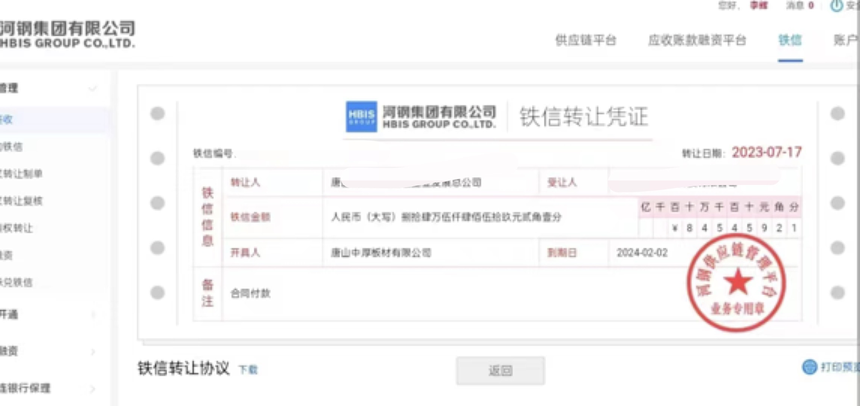Click the HBIS blue logo on the certificate
Screen dimensions: 860x406
coord(361,116)
